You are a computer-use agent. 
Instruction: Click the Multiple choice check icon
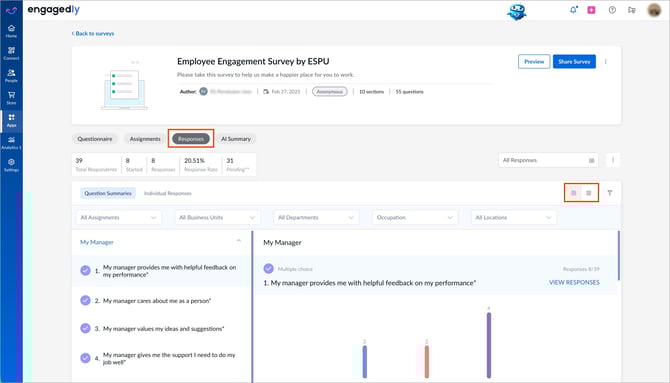[268, 268]
